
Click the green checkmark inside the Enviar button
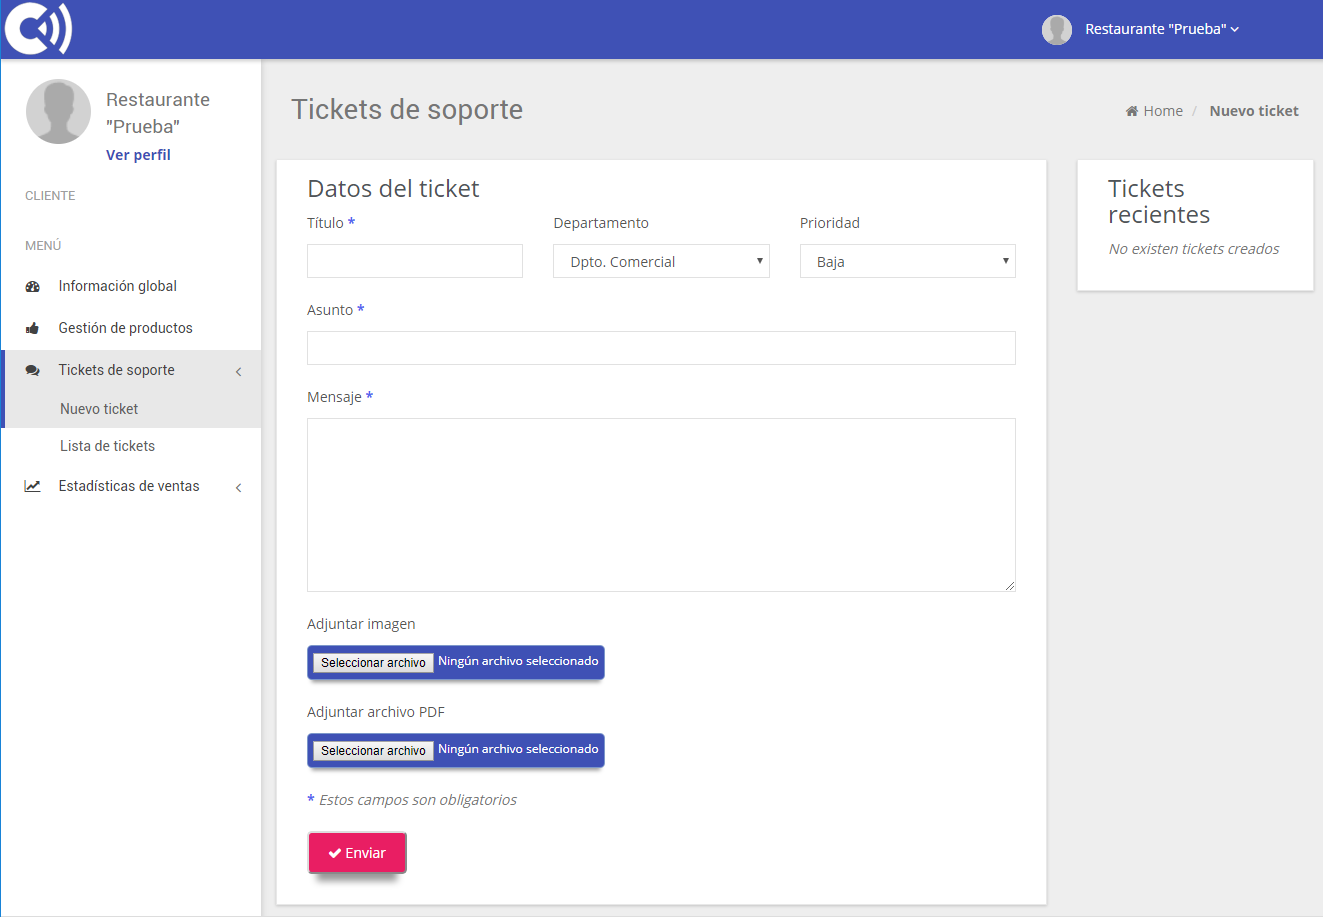(334, 852)
